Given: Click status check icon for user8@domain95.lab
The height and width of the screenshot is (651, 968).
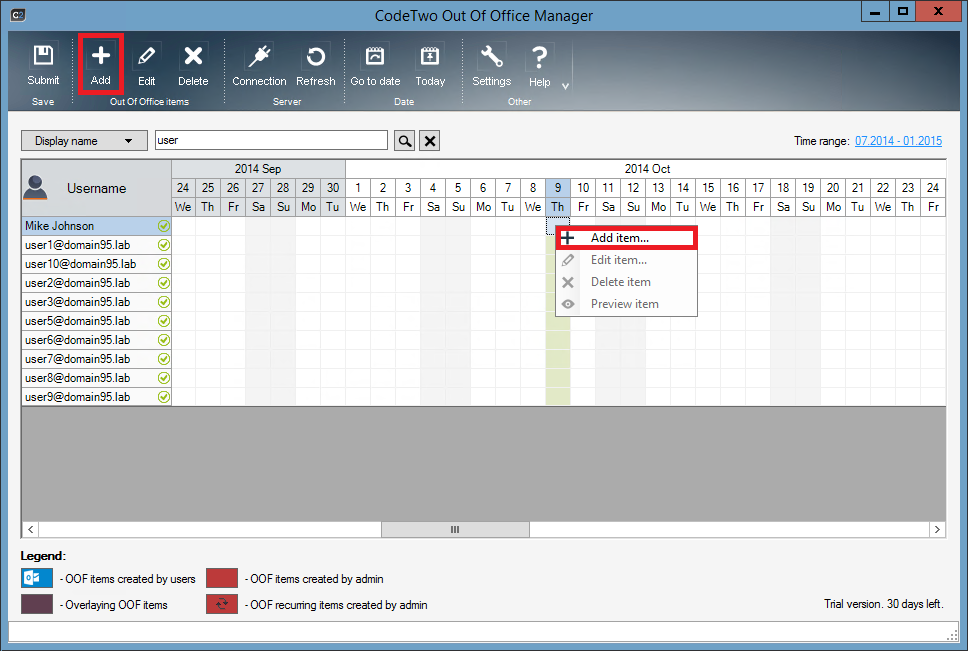Looking at the screenshot, I should click(x=164, y=378).
